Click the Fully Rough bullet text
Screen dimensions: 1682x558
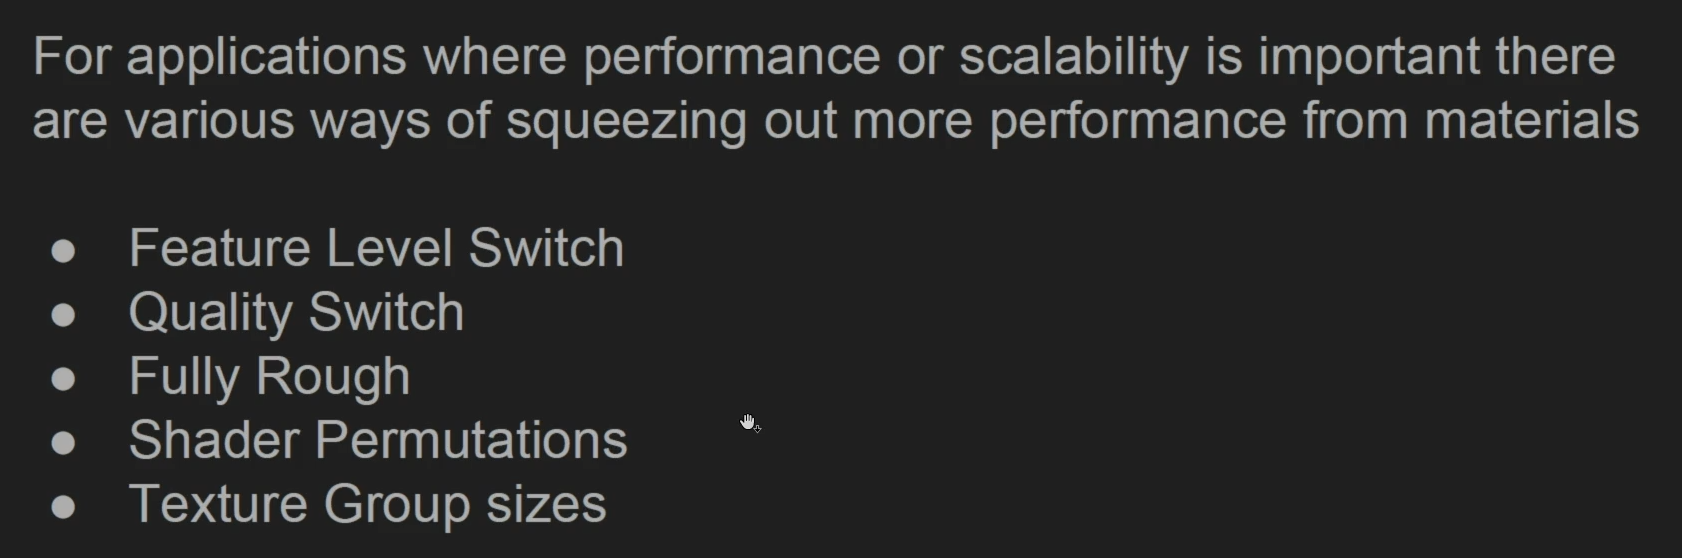click(x=269, y=378)
